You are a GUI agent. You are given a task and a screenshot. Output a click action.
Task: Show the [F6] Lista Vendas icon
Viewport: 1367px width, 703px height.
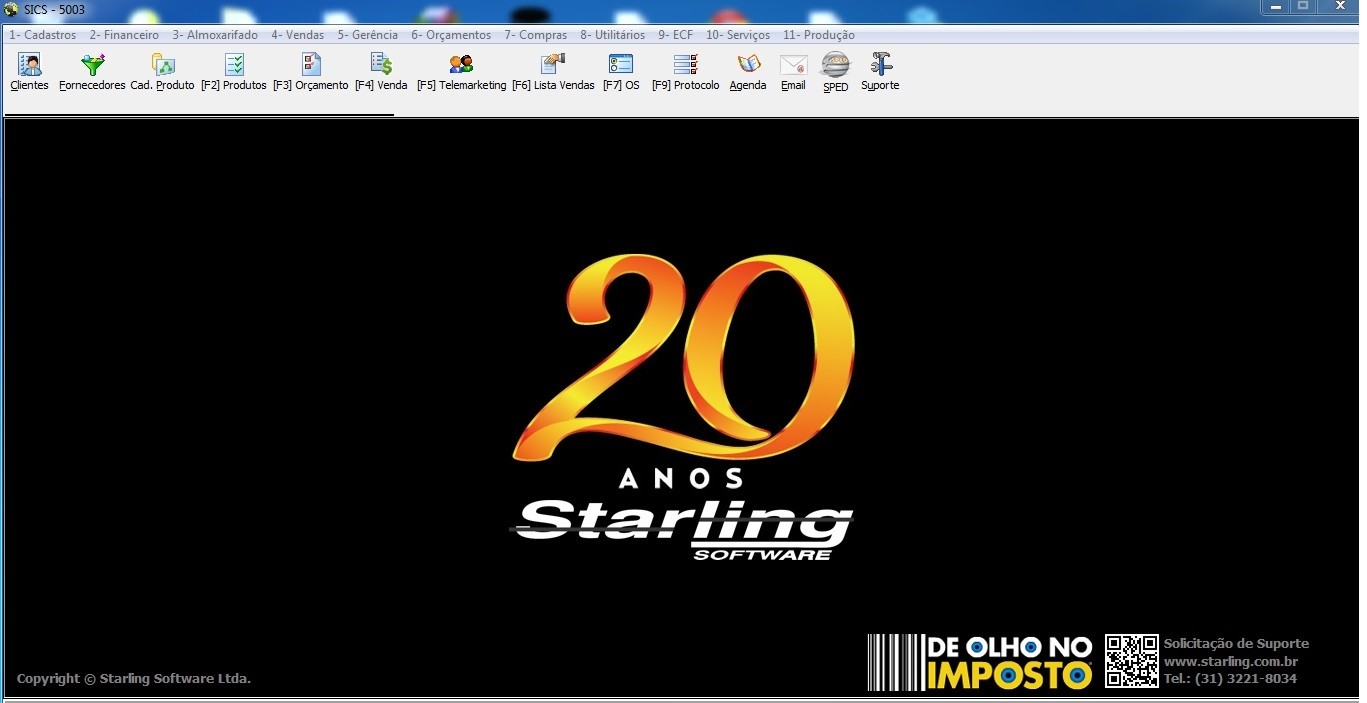click(x=553, y=66)
